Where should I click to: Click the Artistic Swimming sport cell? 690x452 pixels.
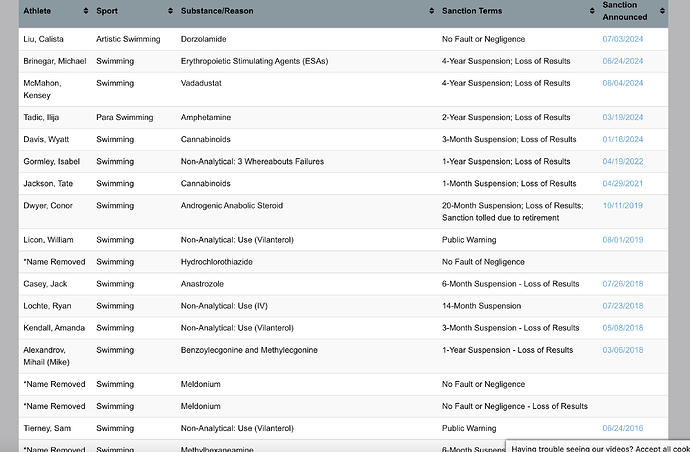click(128, 39)
